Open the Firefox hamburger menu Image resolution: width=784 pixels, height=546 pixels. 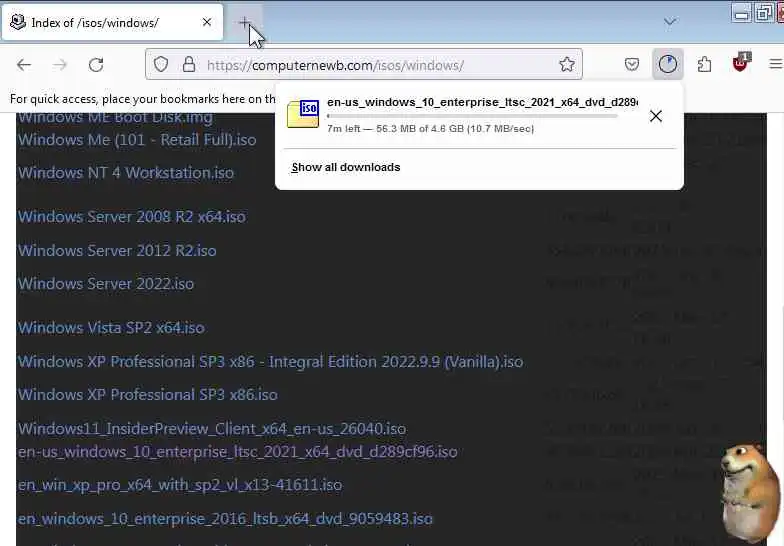coord(776,64)
